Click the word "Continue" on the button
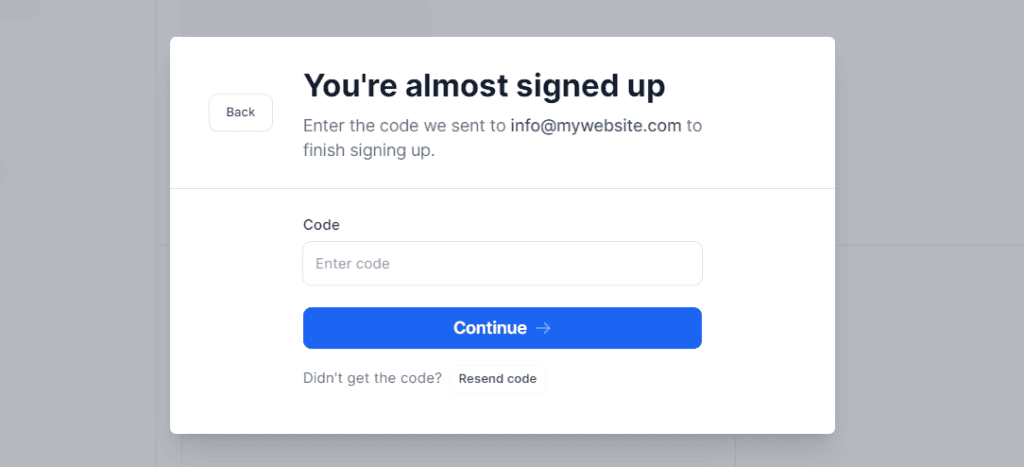Image resolution: width=1024 pixels, height=467 pixels. [x=489, y=328]
